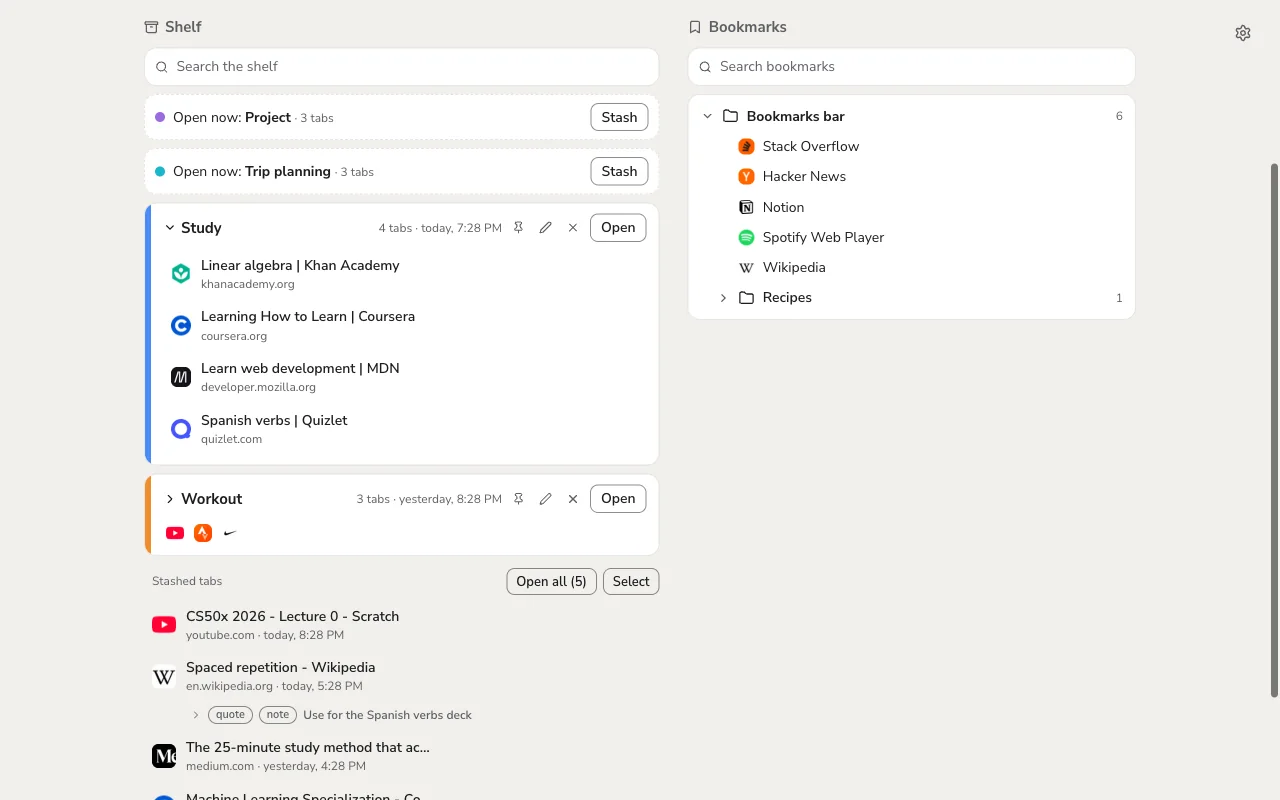Click the YouTube icon beside CS50x stashed tab
The image size is (1280, 800).
164,625
